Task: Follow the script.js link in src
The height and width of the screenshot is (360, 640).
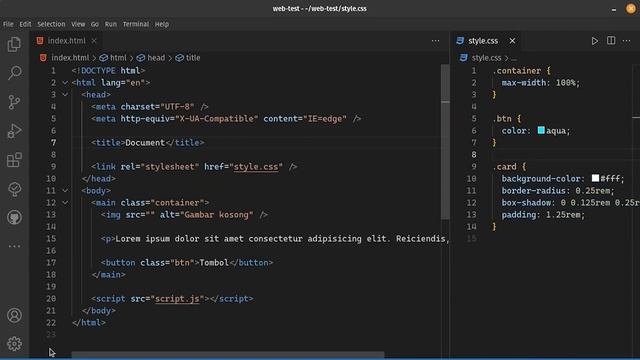Action: click(x=177, y=299)
